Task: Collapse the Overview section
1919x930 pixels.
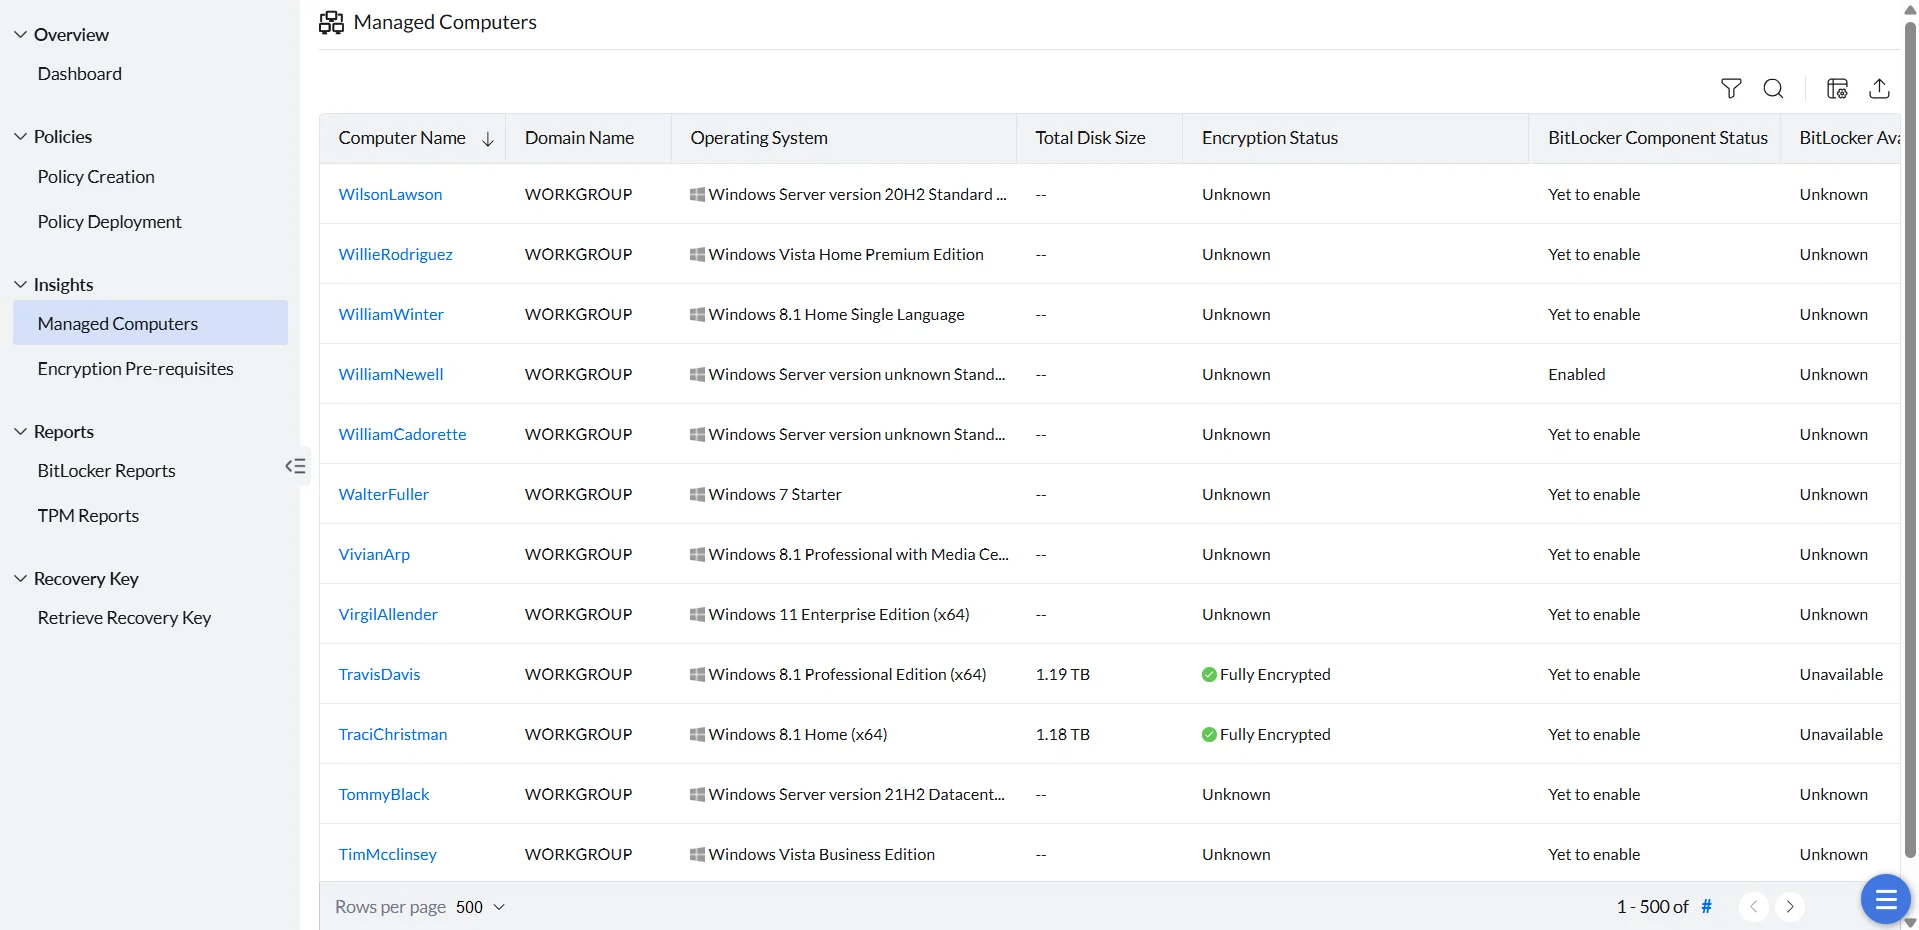Action: pos(20,34)
